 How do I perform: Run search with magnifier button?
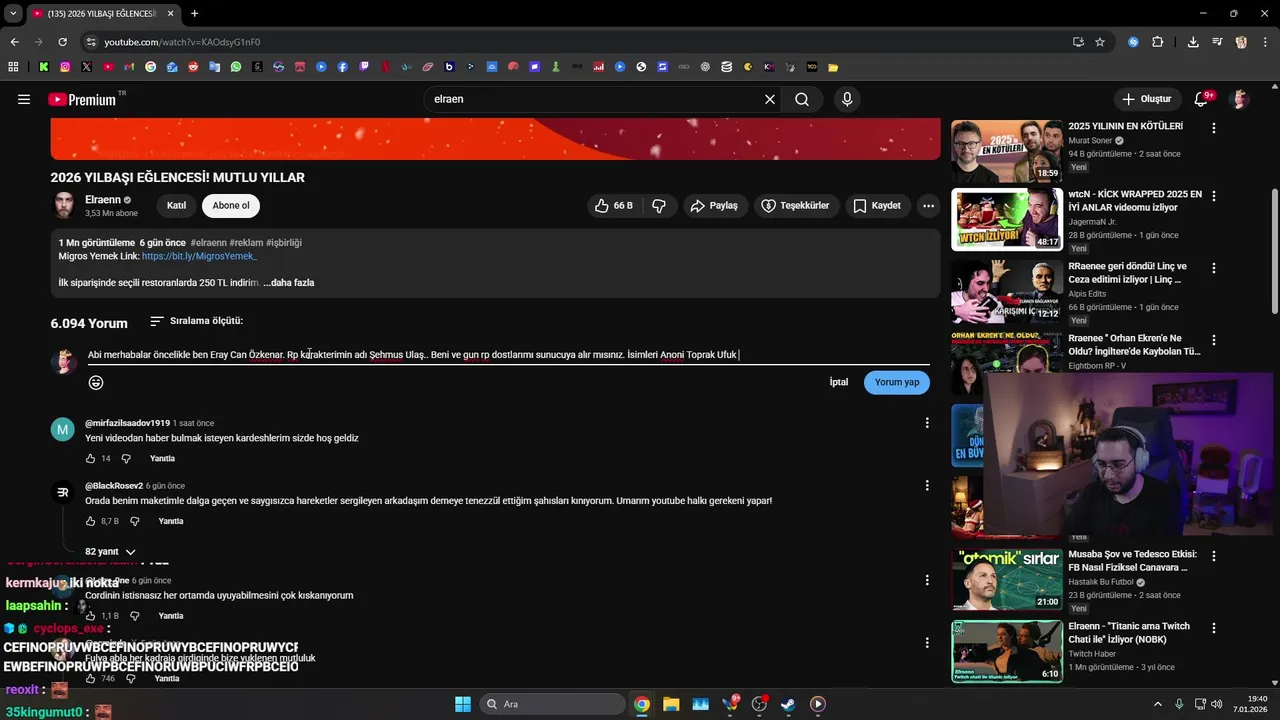pyautogui.click(x=802, y=99)
